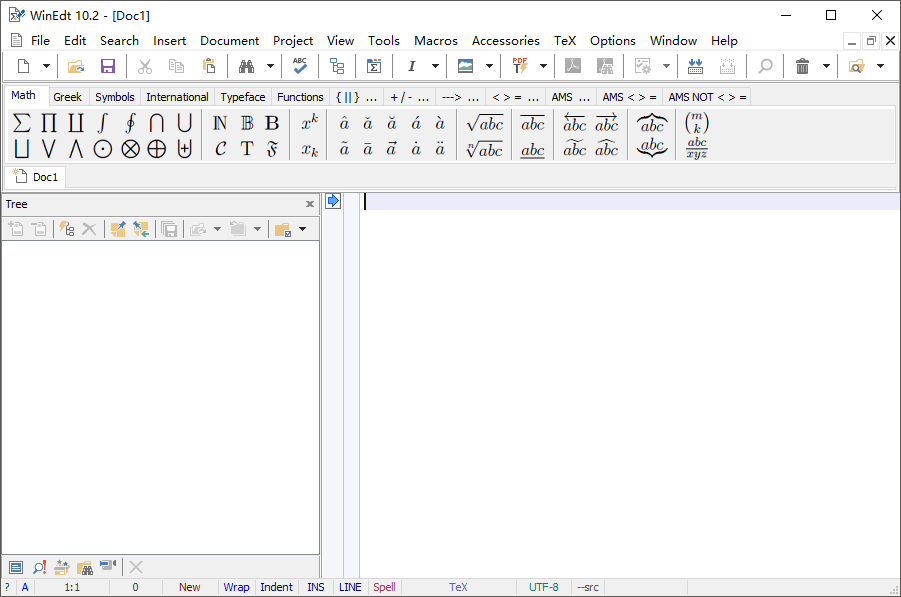This screenshot has width=901, height=597.
Task: Toggle Indent mode in status bar
Action: click(277, 587)
